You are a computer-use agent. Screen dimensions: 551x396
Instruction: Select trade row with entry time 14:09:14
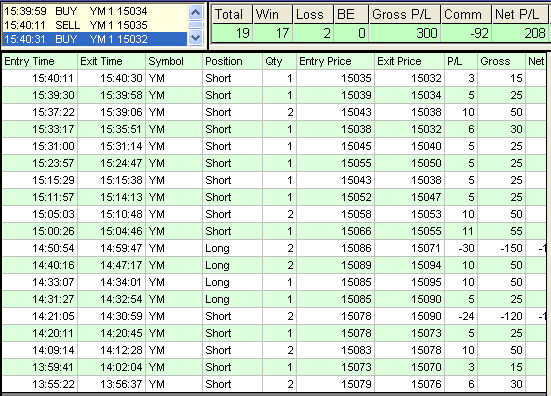click(x=274, y=350)
